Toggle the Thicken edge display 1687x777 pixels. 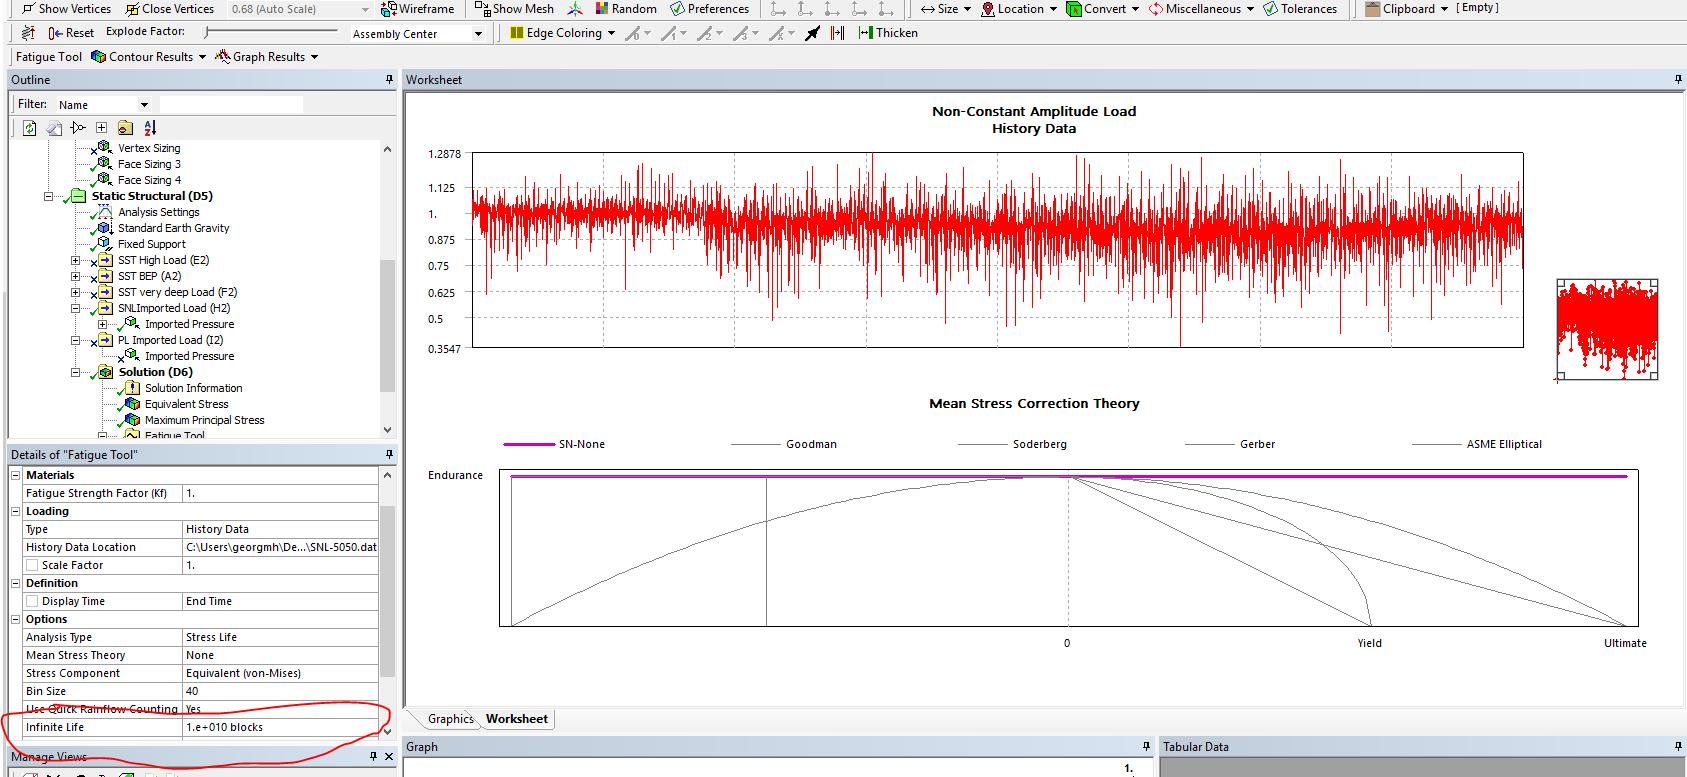click(x=888, y=33)
